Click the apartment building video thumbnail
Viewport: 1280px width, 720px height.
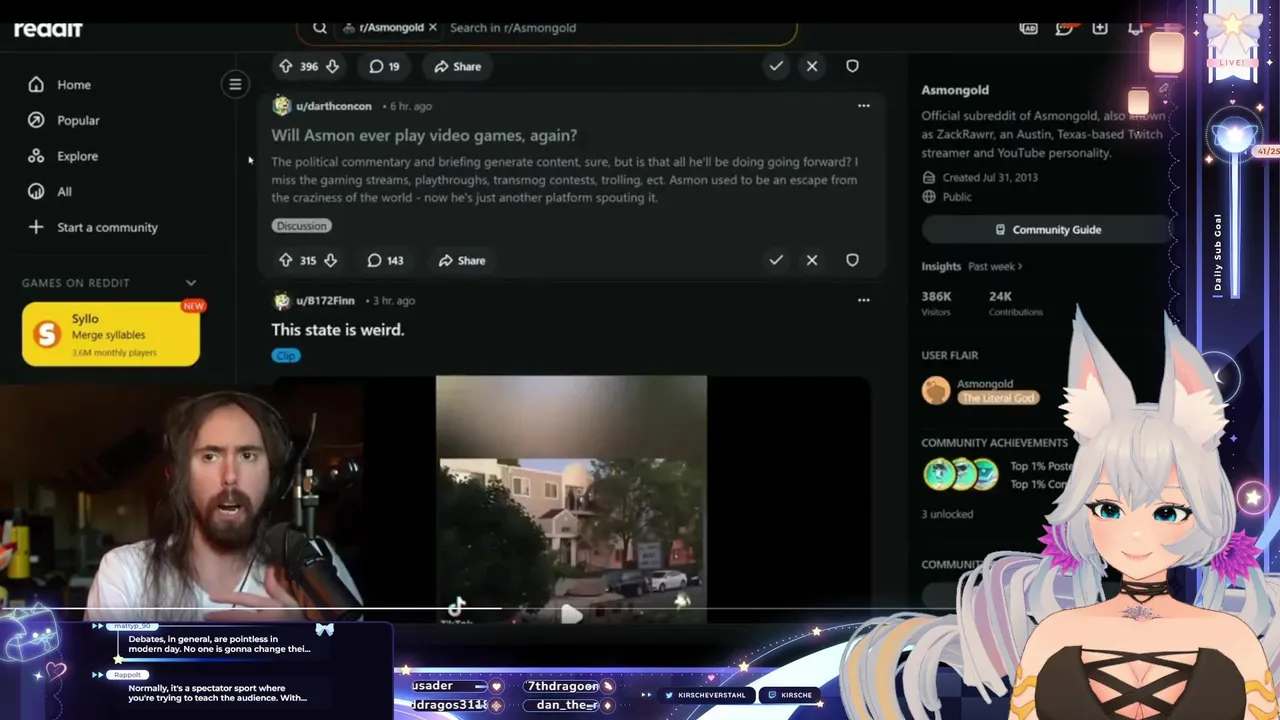[571, 500]
